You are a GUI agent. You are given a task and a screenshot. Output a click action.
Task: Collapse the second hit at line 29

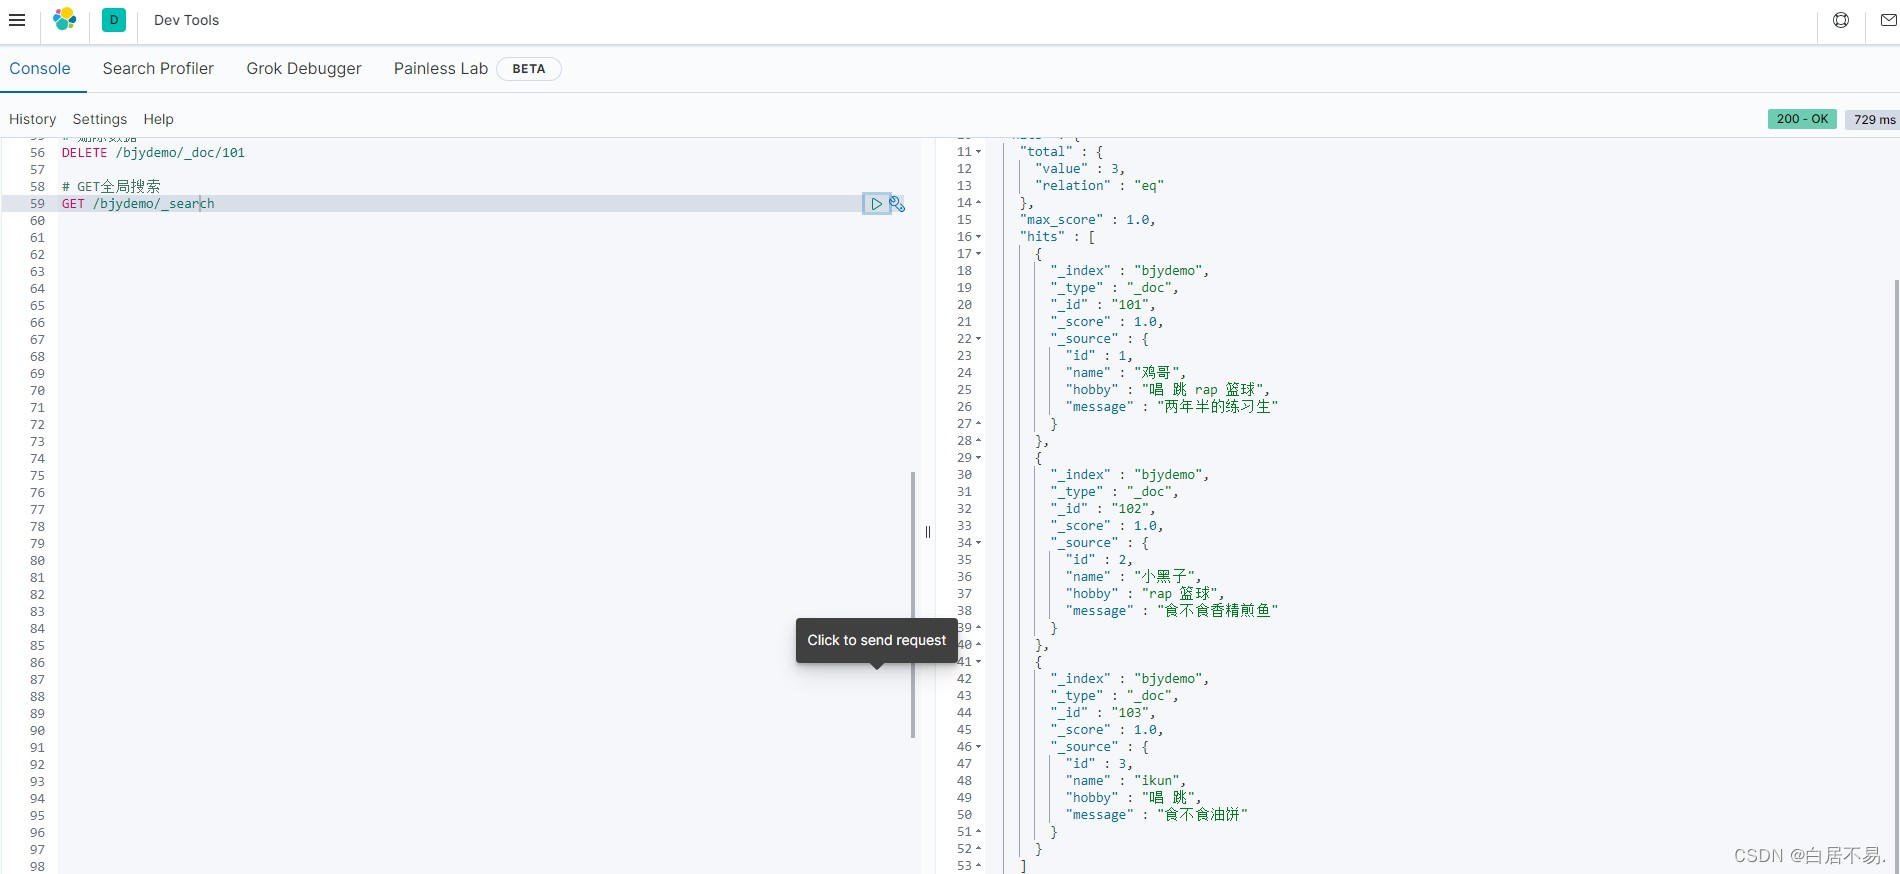click(979, 458)
